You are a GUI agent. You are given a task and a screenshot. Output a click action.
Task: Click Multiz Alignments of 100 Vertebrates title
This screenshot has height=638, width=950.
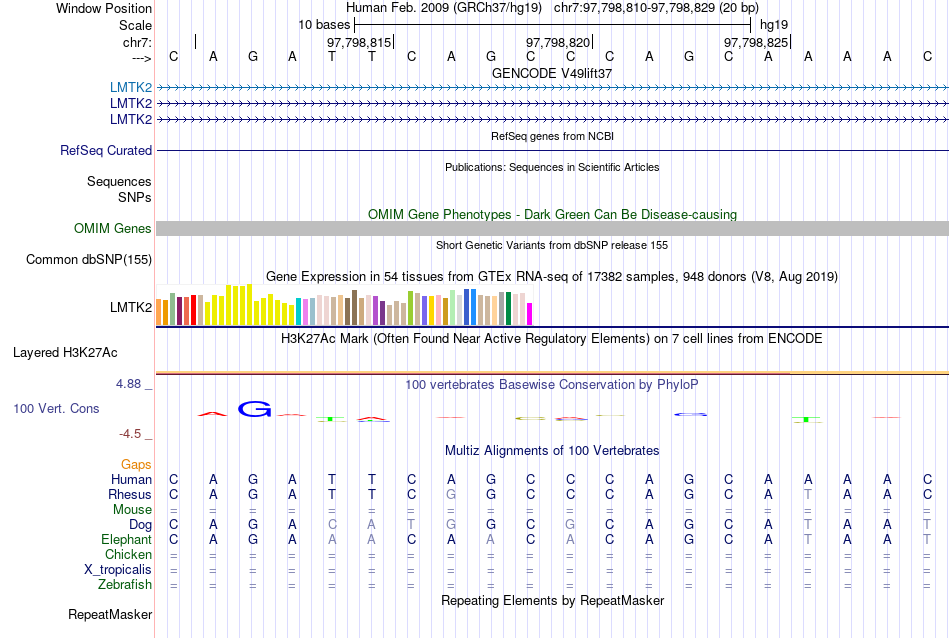pos(552,451)
